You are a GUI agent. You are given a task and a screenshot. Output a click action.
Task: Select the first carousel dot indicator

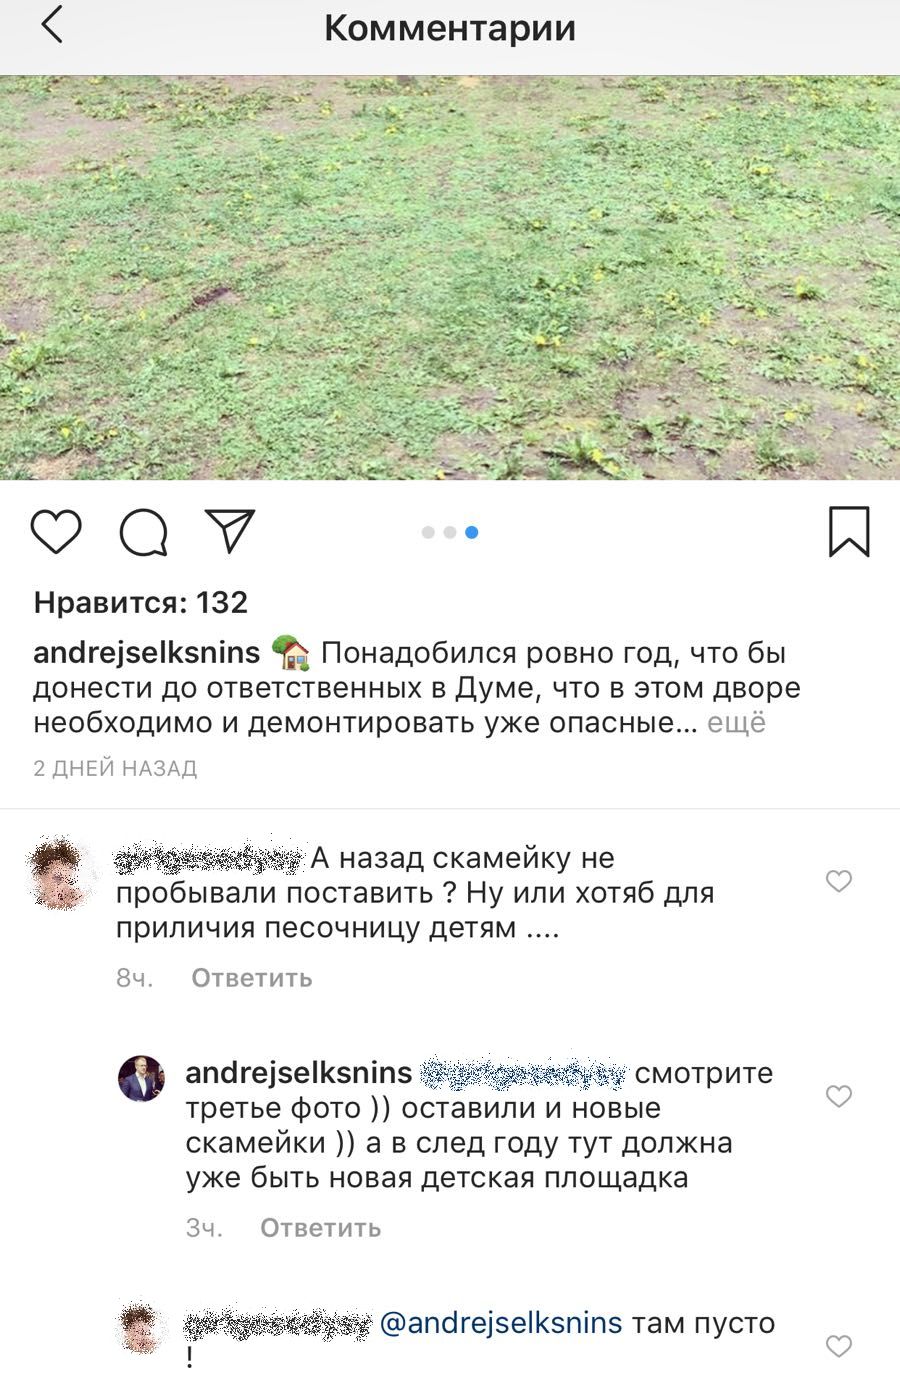(428, 532)
